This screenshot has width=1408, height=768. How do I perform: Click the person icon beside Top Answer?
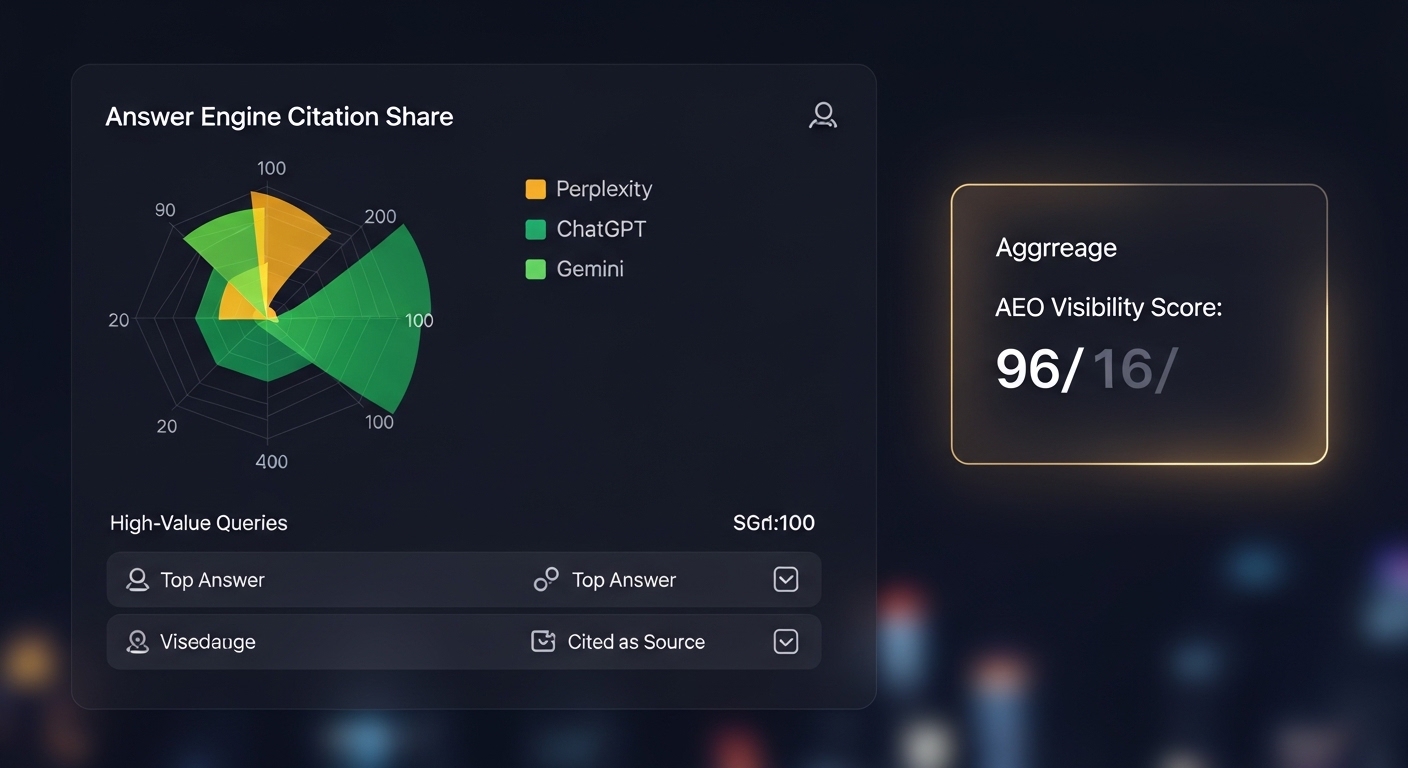click(x=137, y=580)
